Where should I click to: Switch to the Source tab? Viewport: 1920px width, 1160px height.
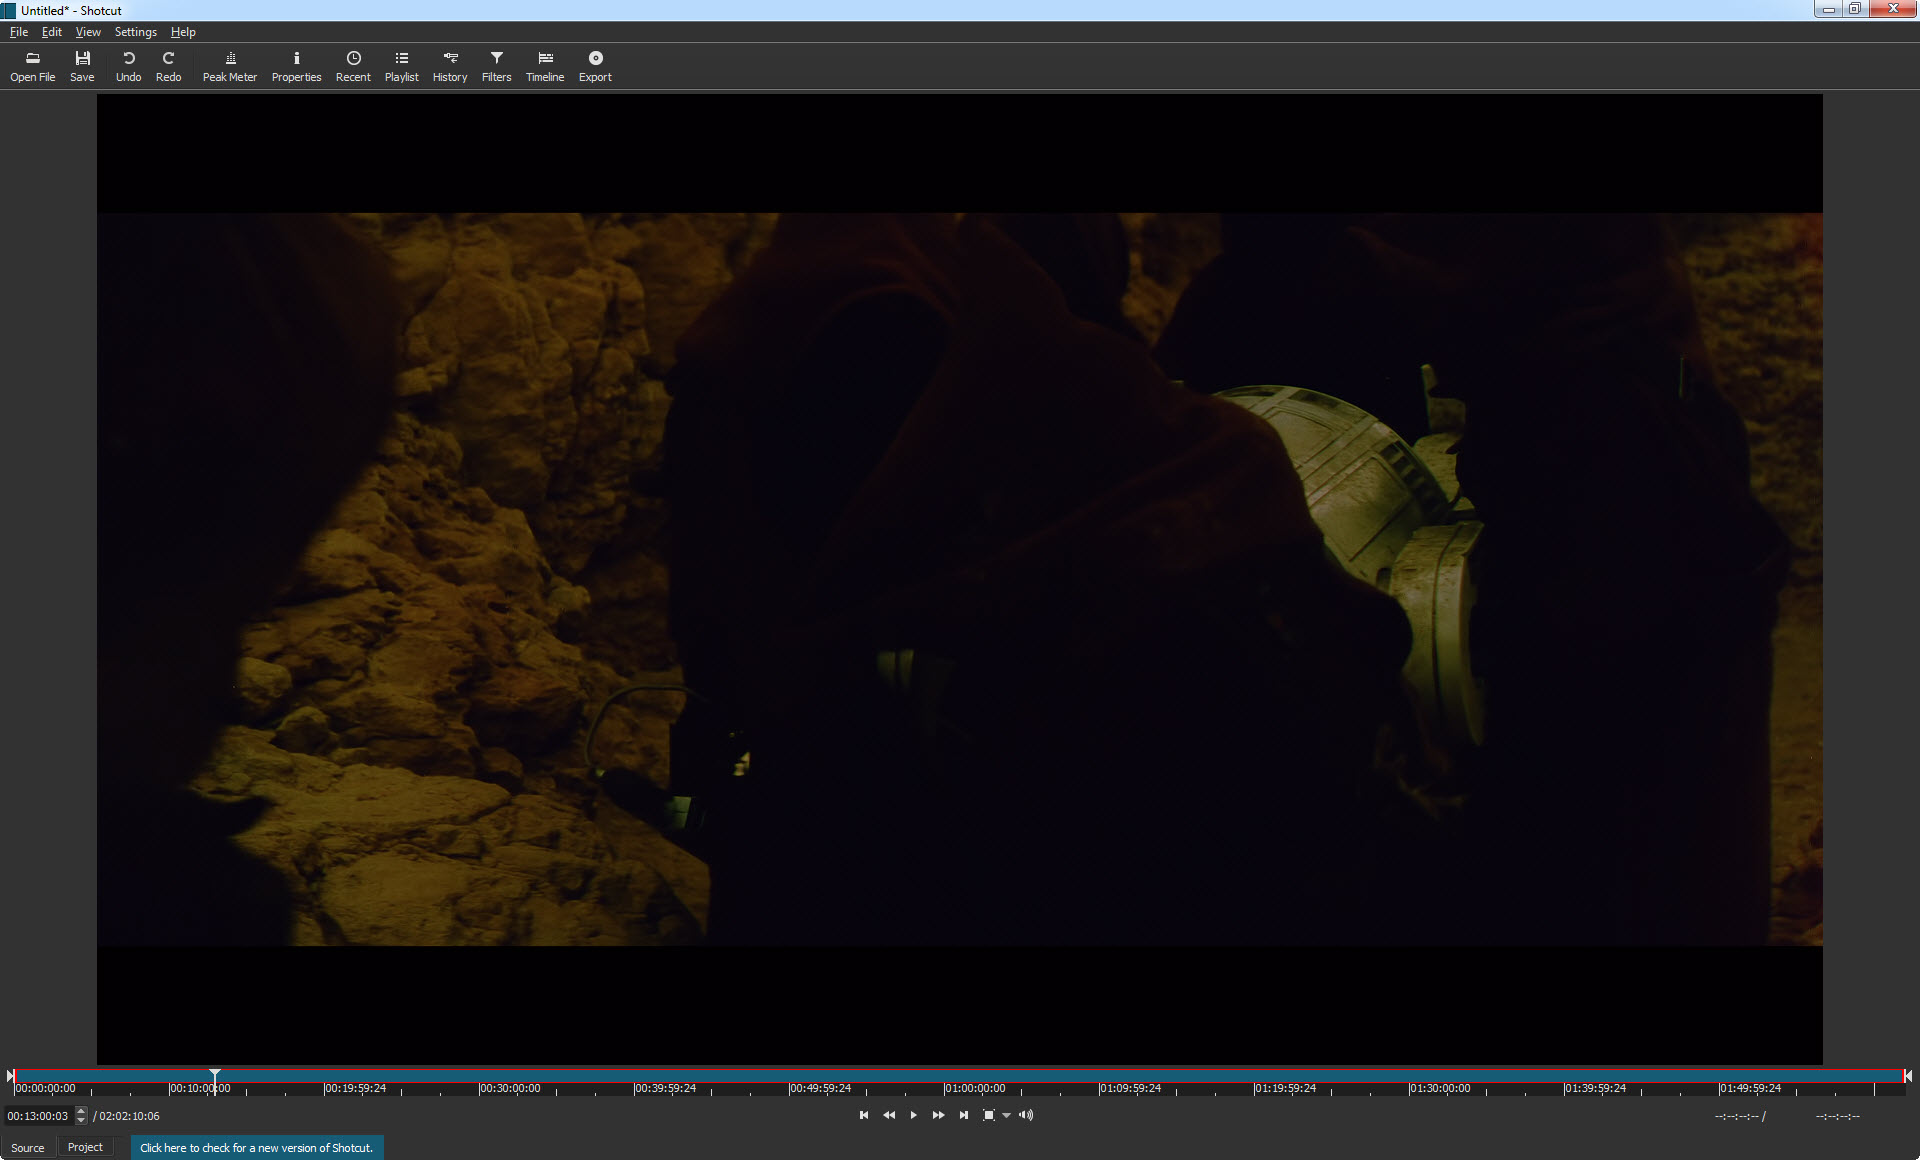[x=28, y=1147]
